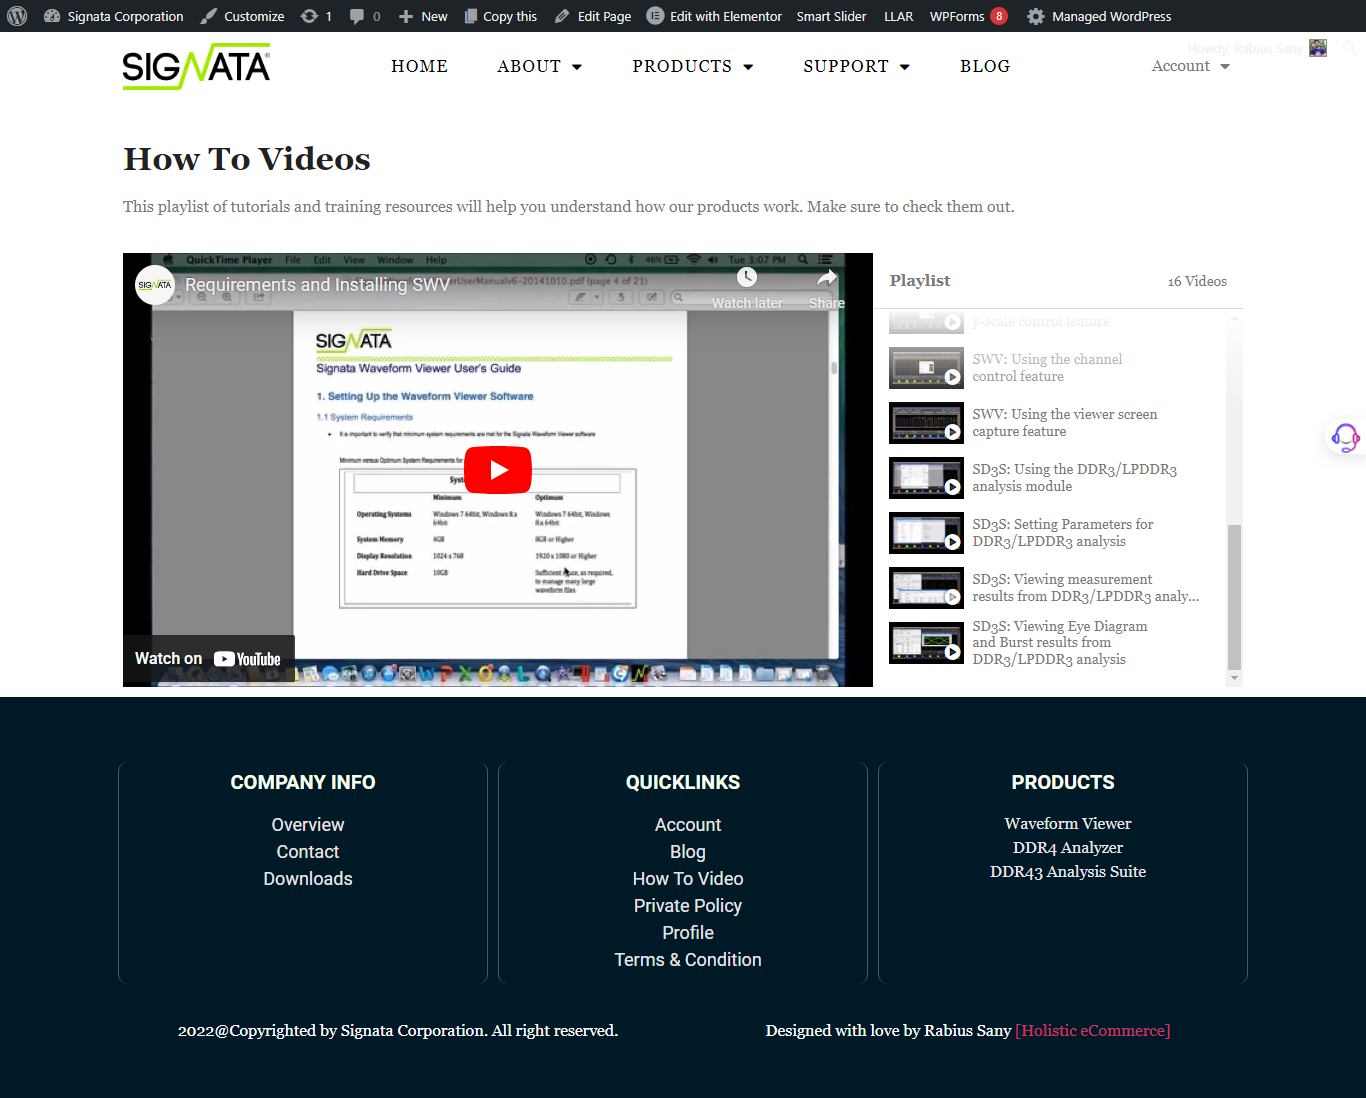This screenshot has height=1098, width=1366.
Task: Expand the ABOUT menu dropdown
Action: [x=539, y=66]
